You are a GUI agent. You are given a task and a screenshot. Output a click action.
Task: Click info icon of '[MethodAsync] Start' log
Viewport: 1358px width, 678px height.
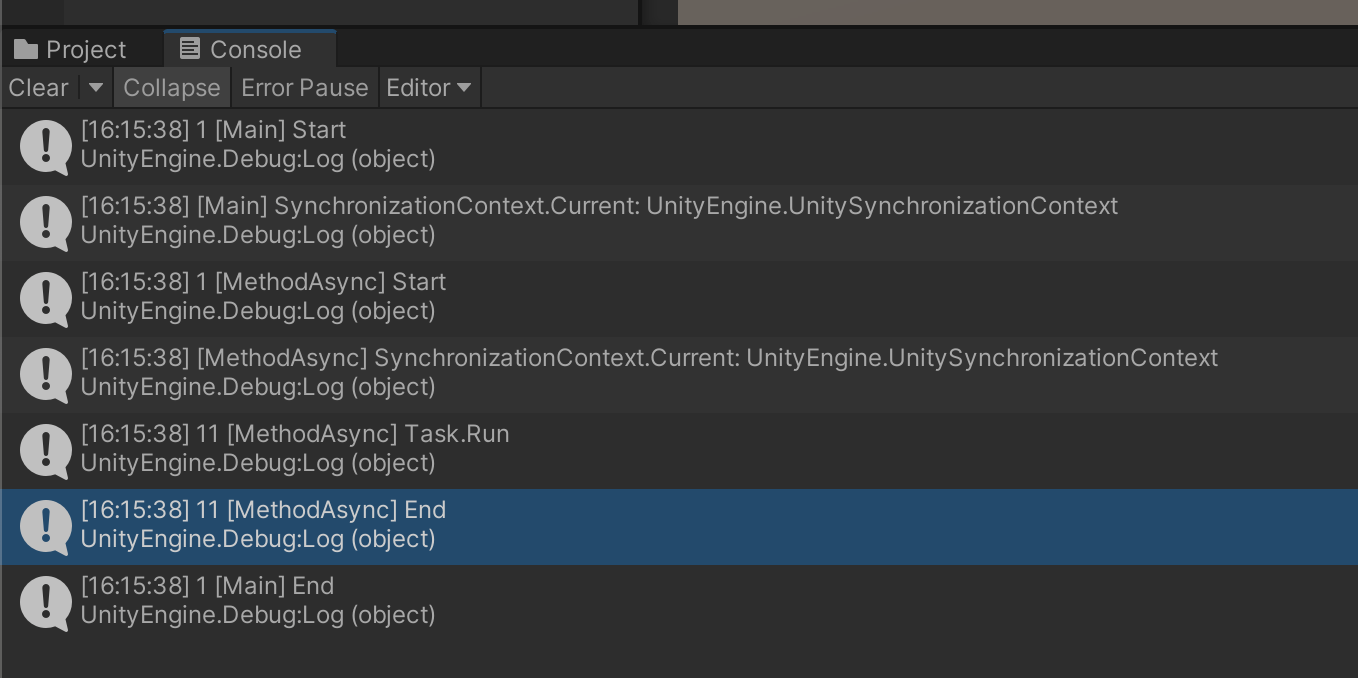click(x=46, y=298)
